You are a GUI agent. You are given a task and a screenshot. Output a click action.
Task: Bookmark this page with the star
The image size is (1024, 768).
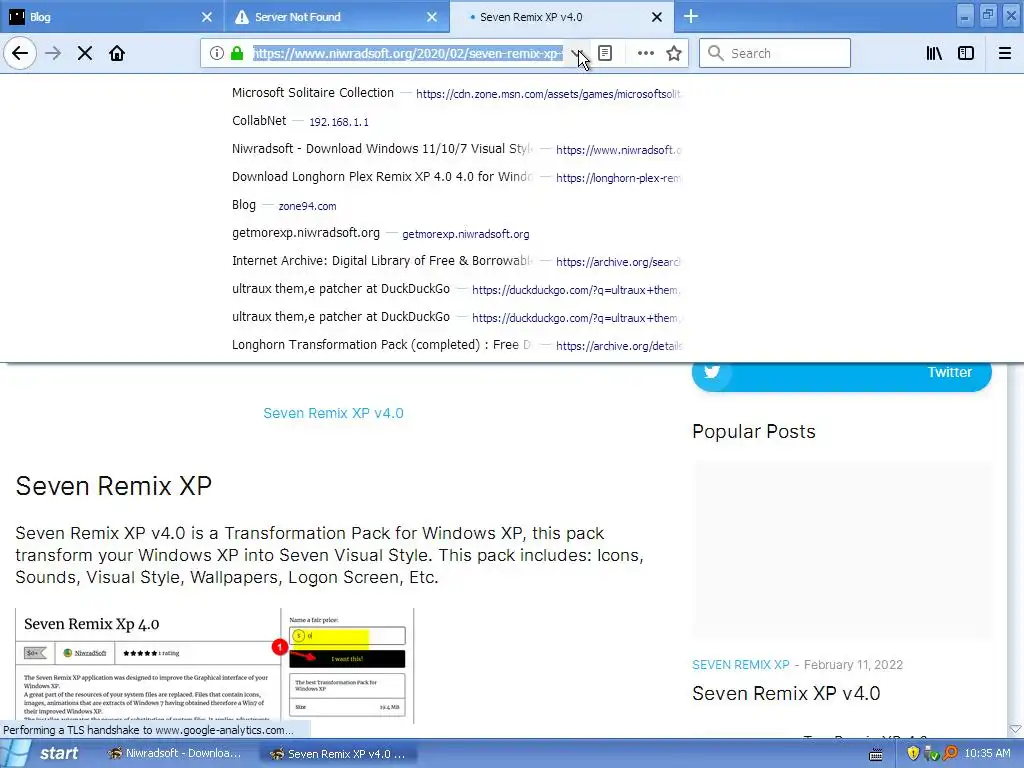[x=674, y=53]
